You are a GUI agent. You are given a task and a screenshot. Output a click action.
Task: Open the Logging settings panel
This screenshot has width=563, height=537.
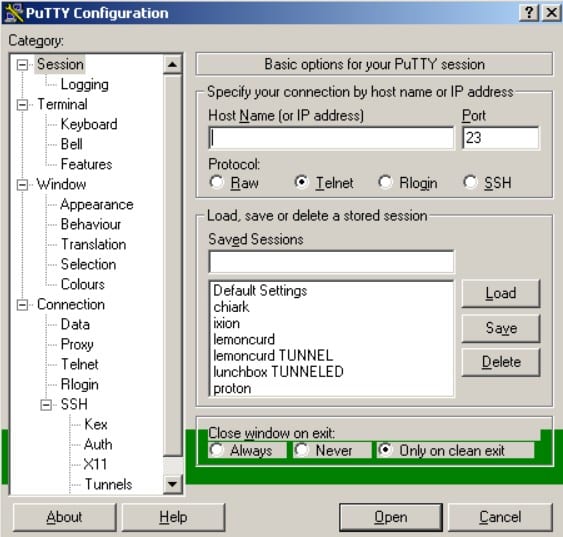click(84, 84)
